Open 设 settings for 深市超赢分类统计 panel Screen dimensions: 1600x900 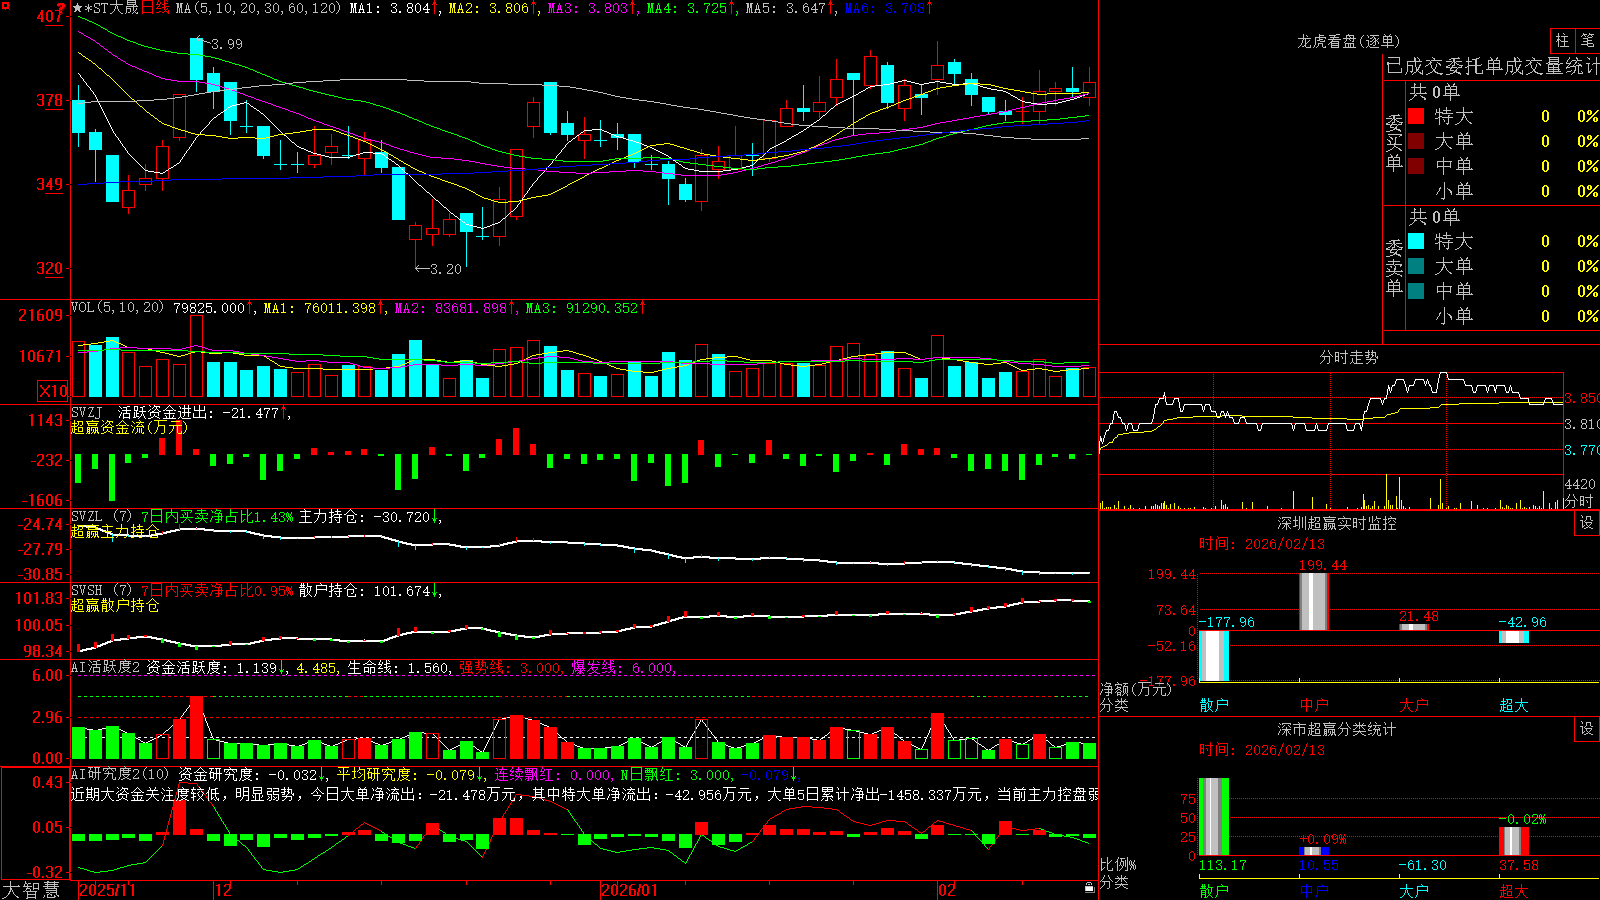click(1587, 729)
